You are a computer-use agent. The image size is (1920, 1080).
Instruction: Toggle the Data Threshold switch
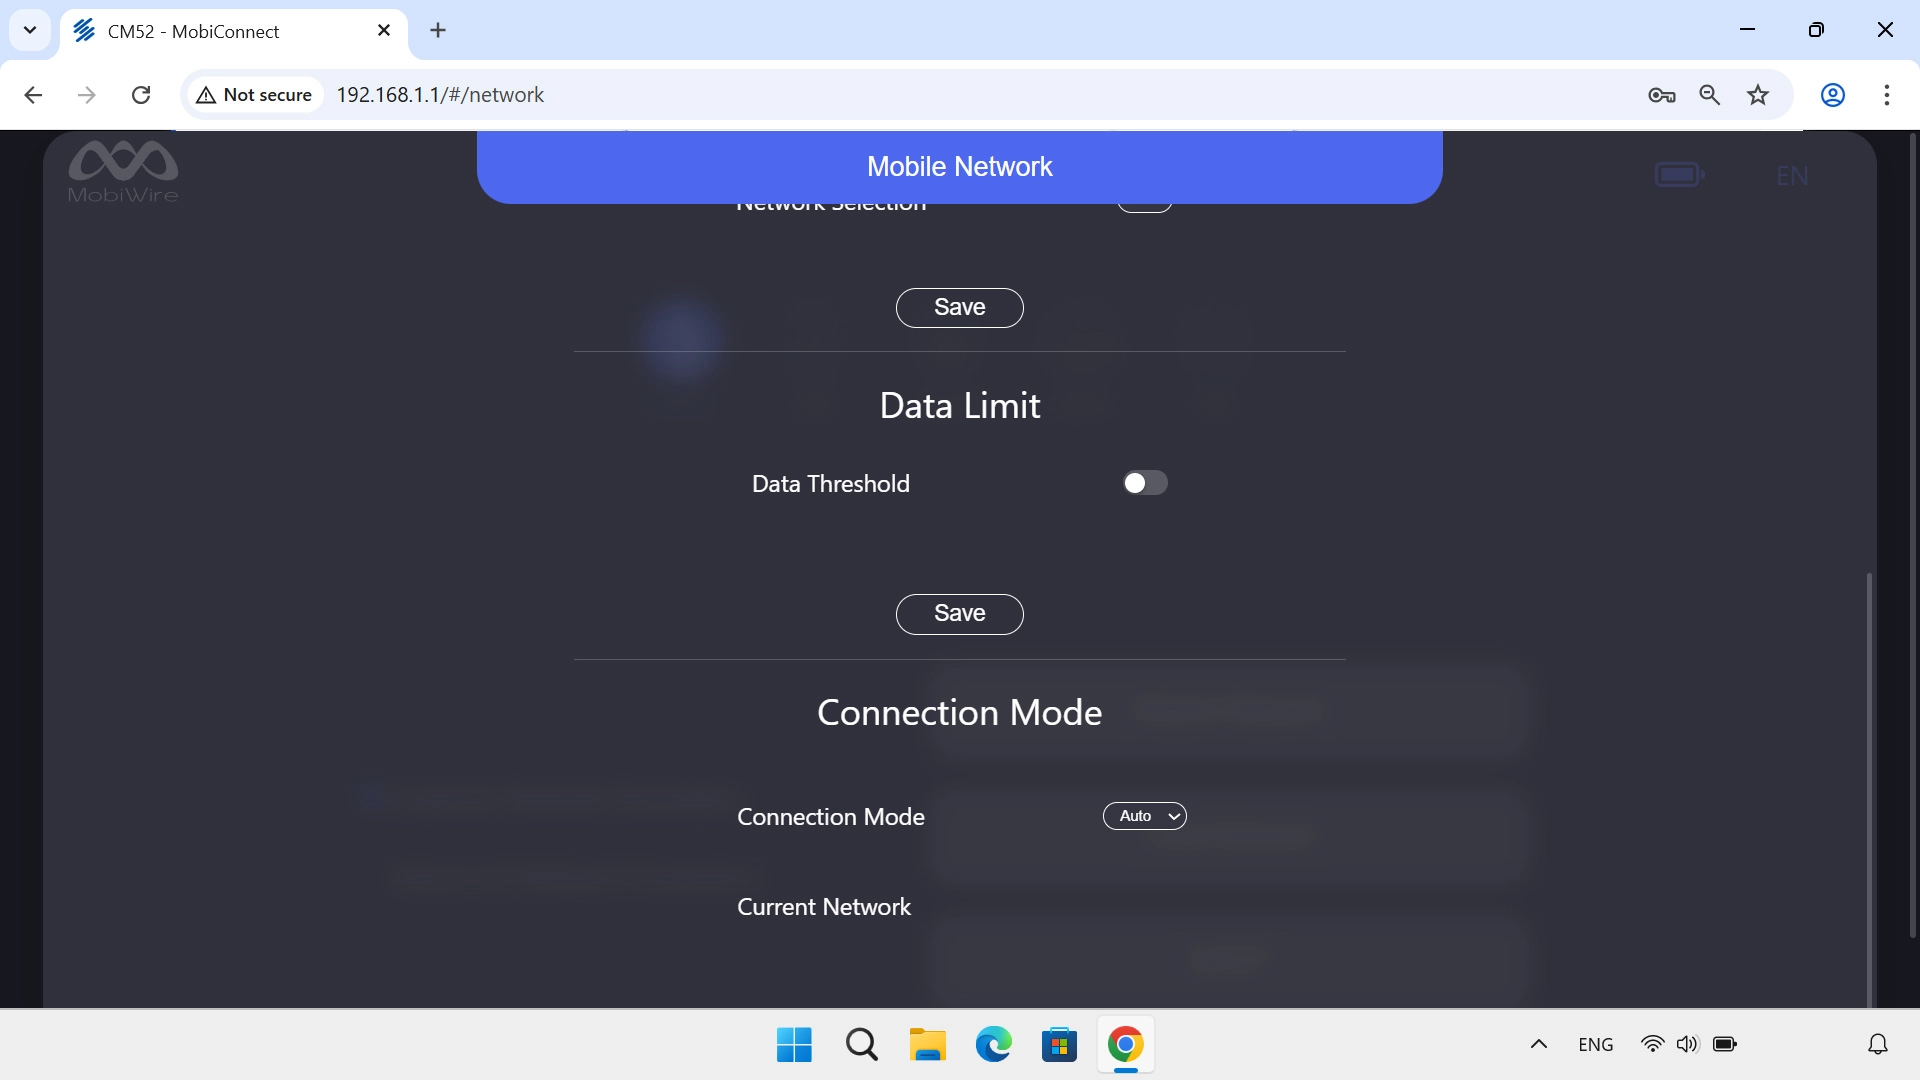(1145, 483)
